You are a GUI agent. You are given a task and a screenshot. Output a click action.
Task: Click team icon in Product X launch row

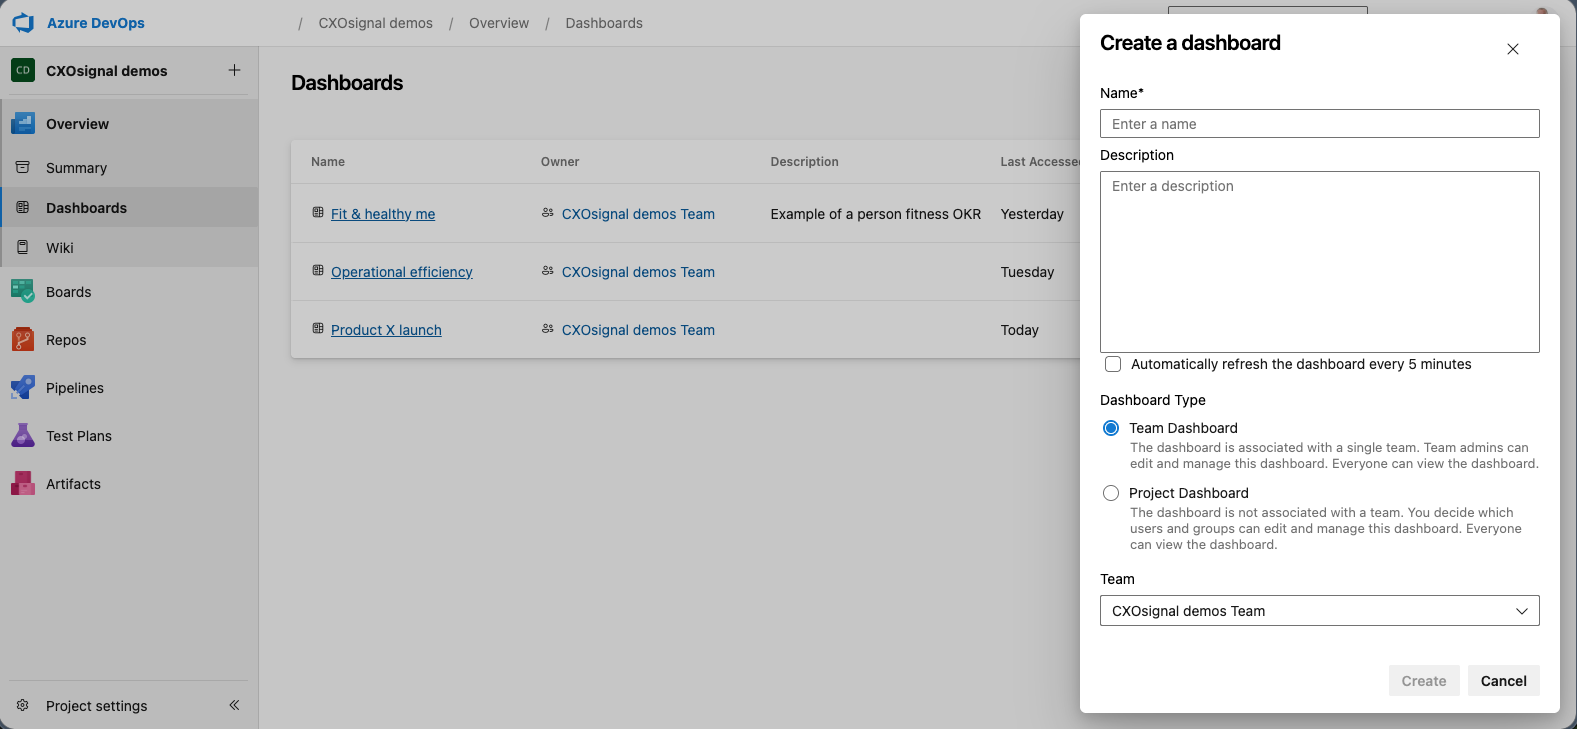point(548,329)
